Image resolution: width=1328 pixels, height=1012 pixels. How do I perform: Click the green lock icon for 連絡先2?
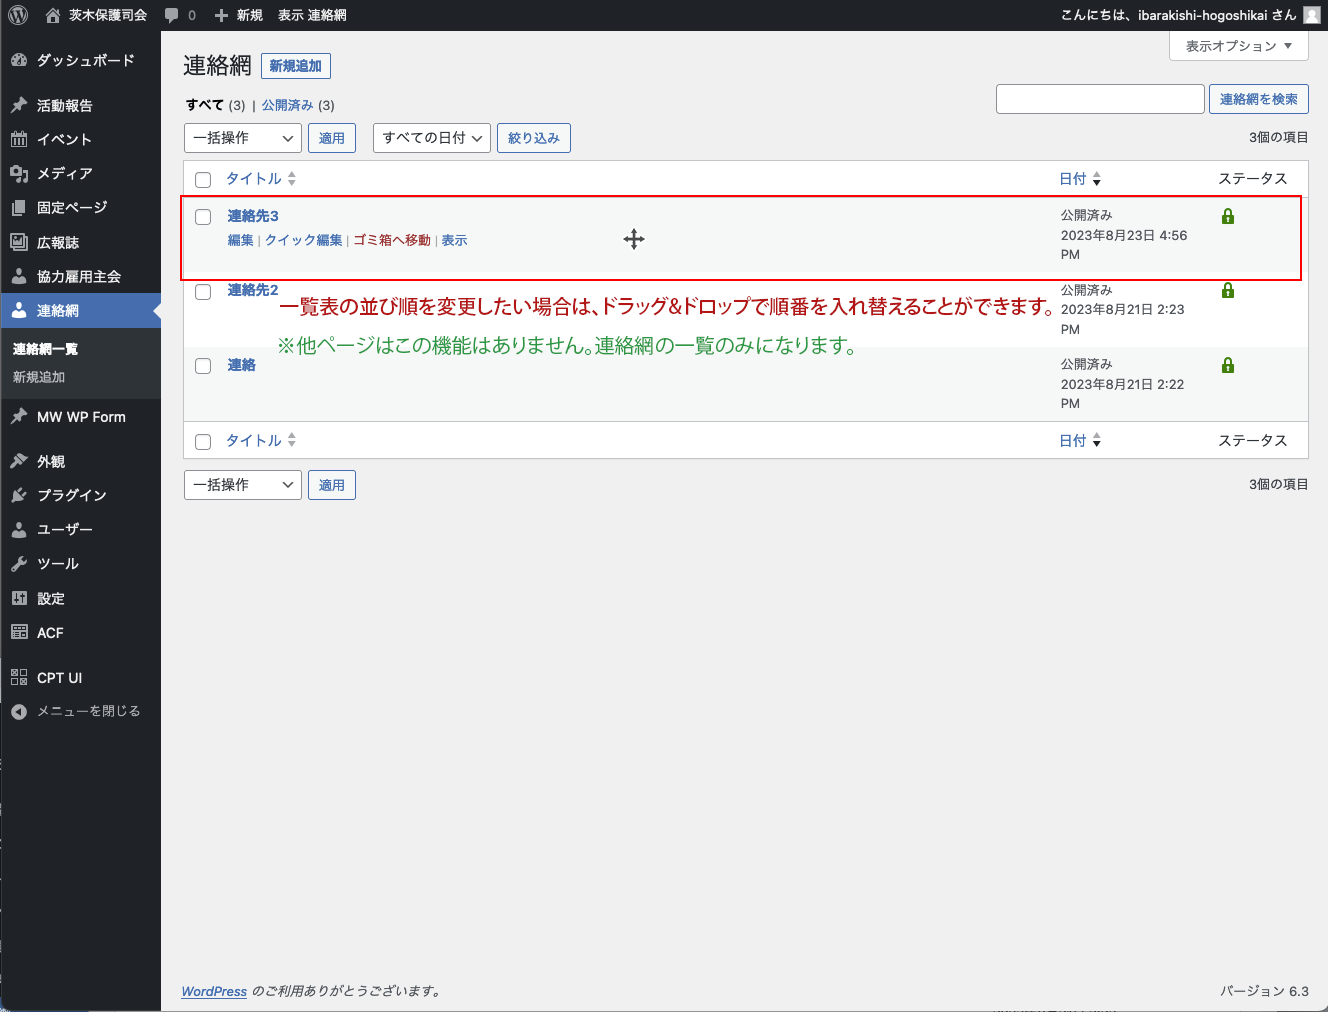1228,291
